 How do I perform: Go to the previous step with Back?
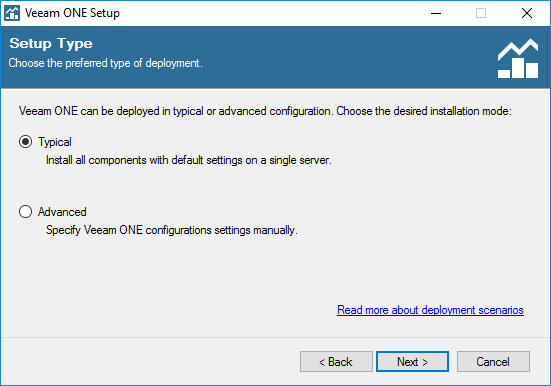[x=336, y=361]
